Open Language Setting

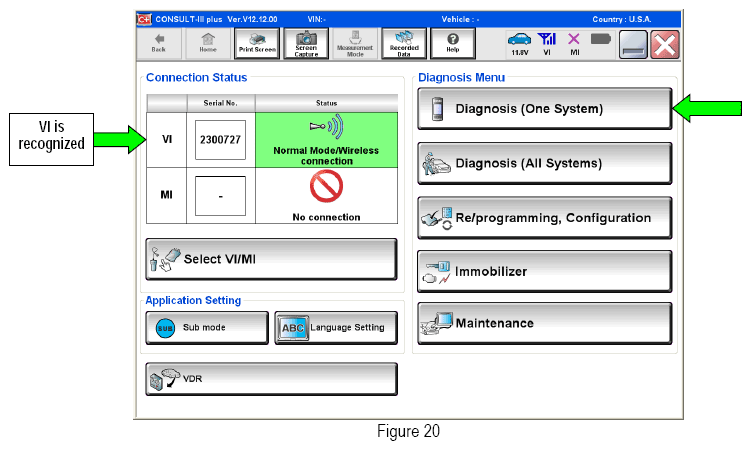[x=336, y=328]
